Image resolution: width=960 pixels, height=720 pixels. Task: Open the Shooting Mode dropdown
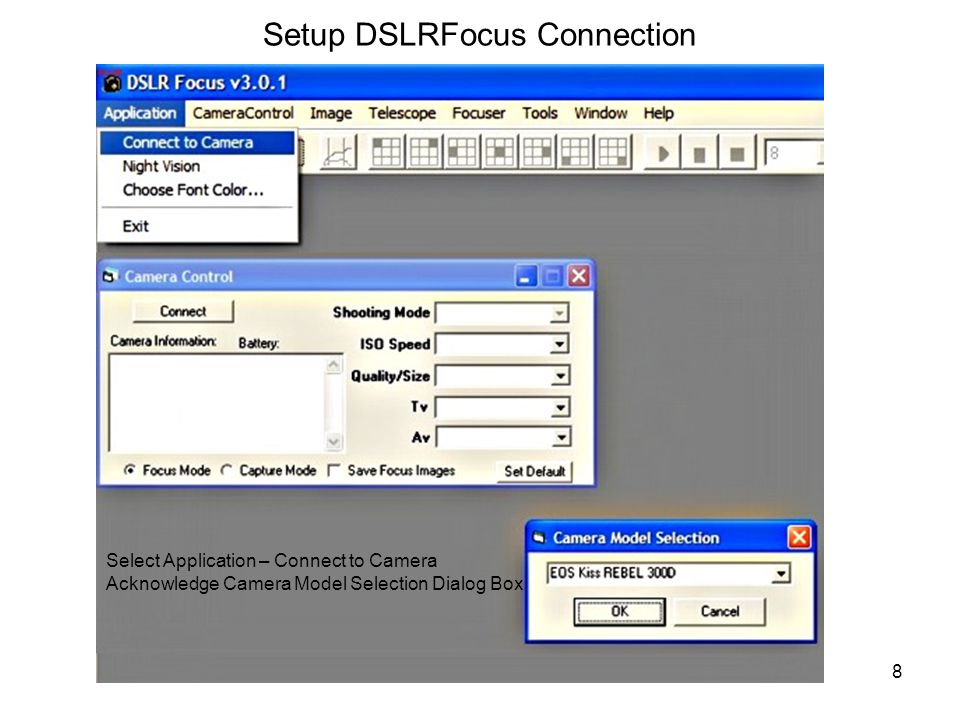[558, 313]
